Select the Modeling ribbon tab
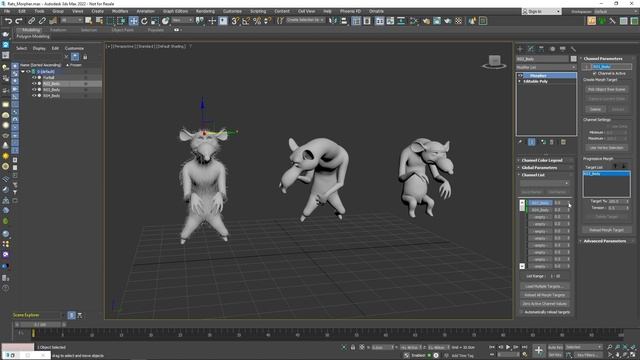Screen dimensions: 640x360 [x=31, y=30]
